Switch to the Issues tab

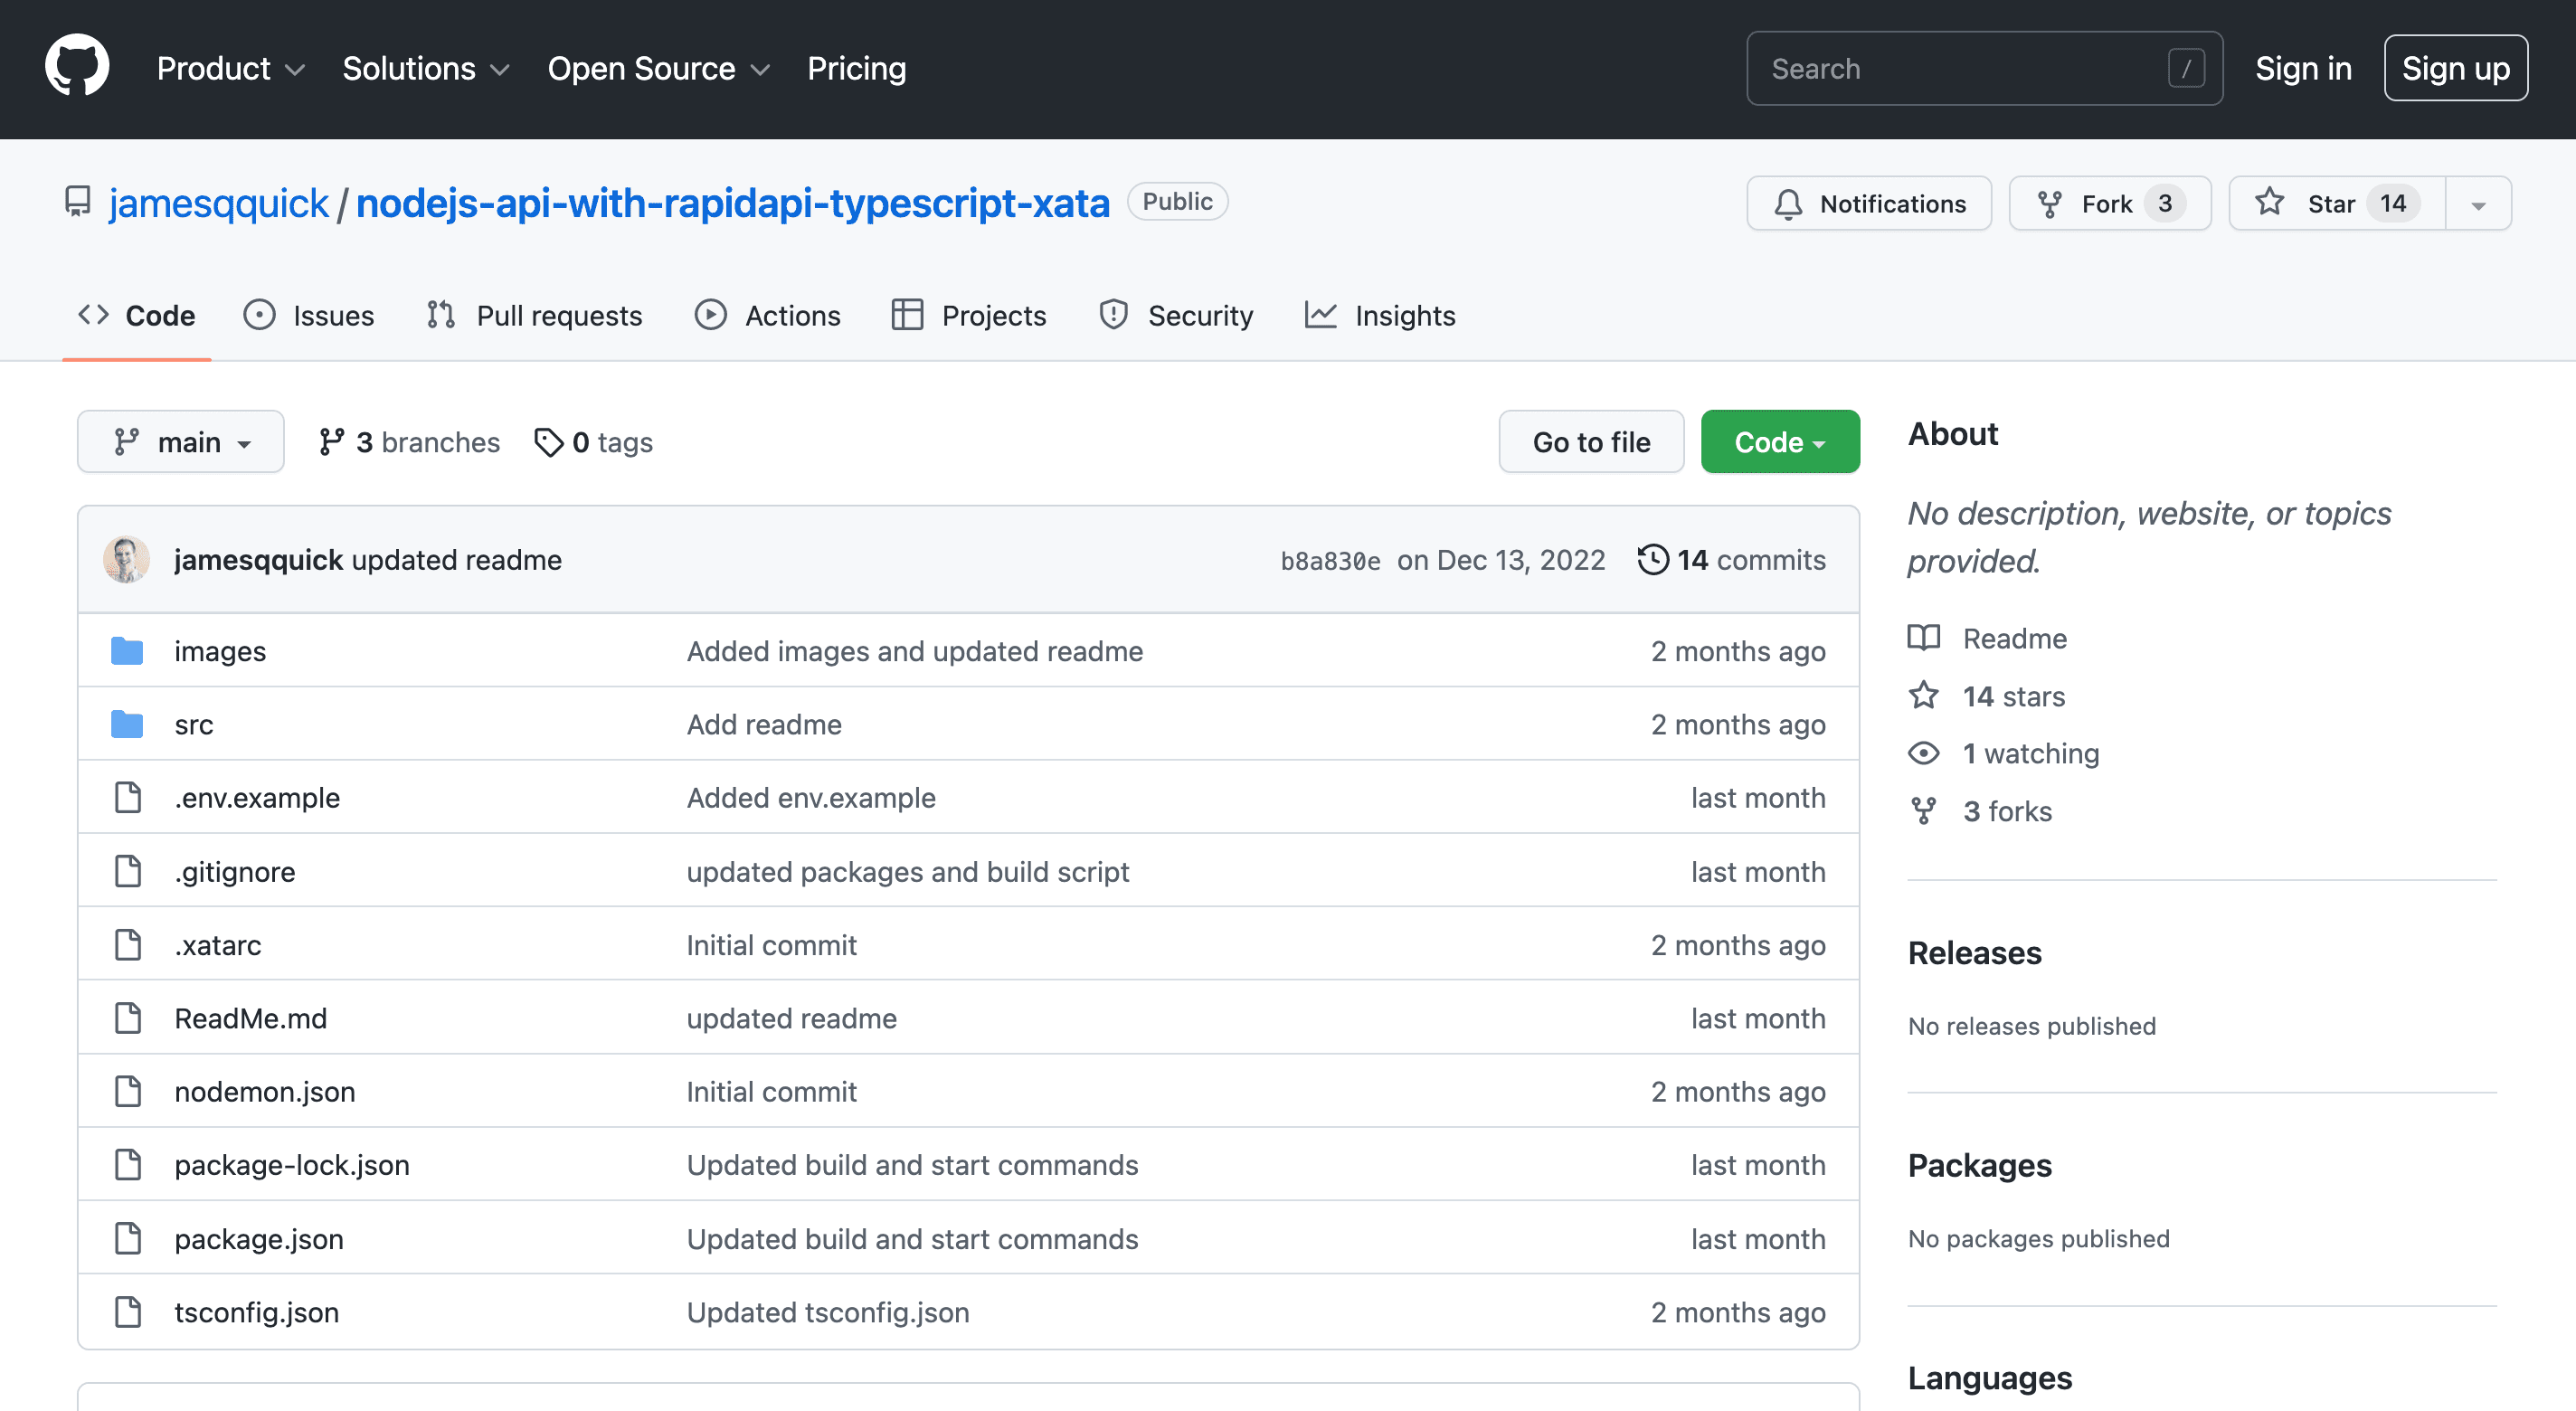tap(309, 316)
